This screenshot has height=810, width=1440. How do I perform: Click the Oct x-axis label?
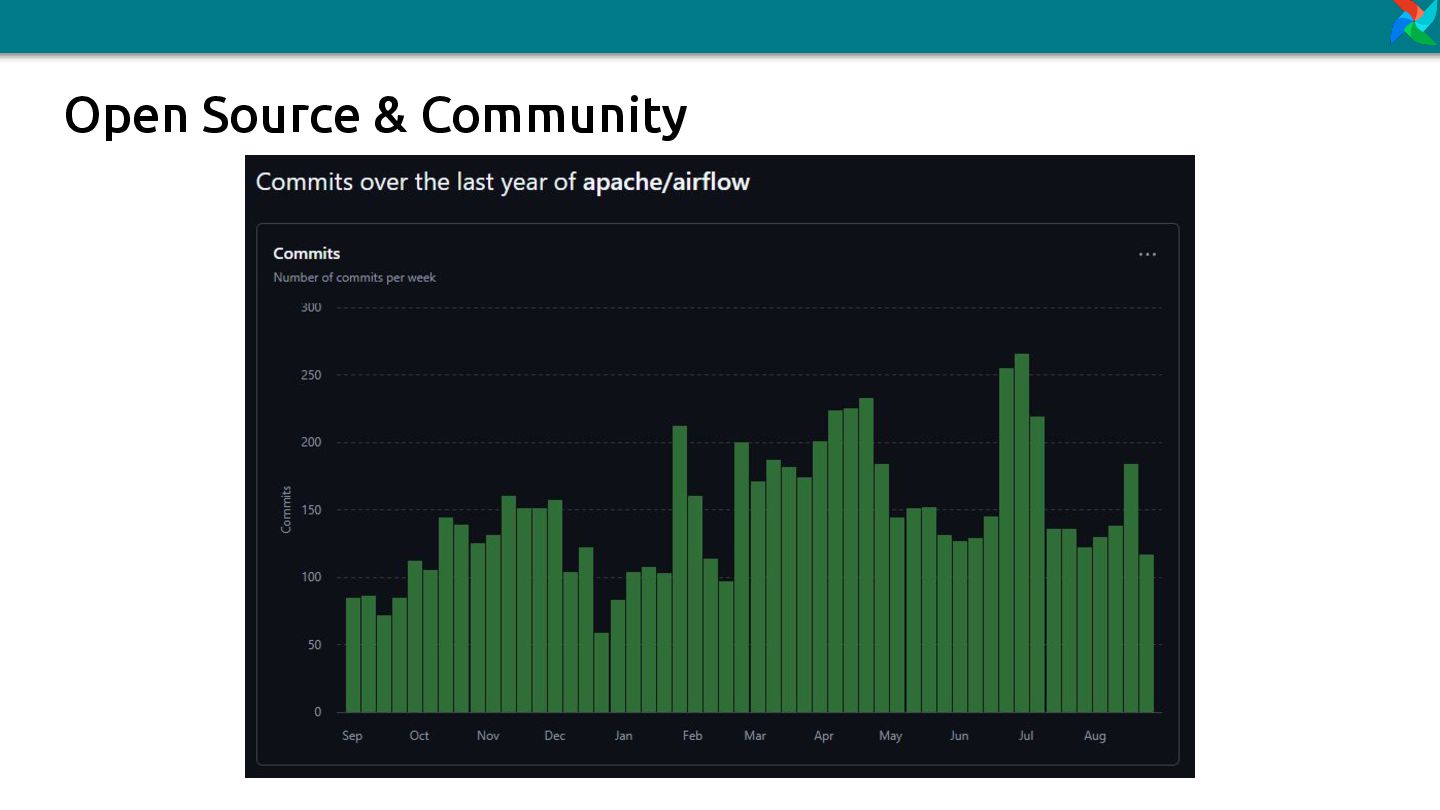coord(419,736)
